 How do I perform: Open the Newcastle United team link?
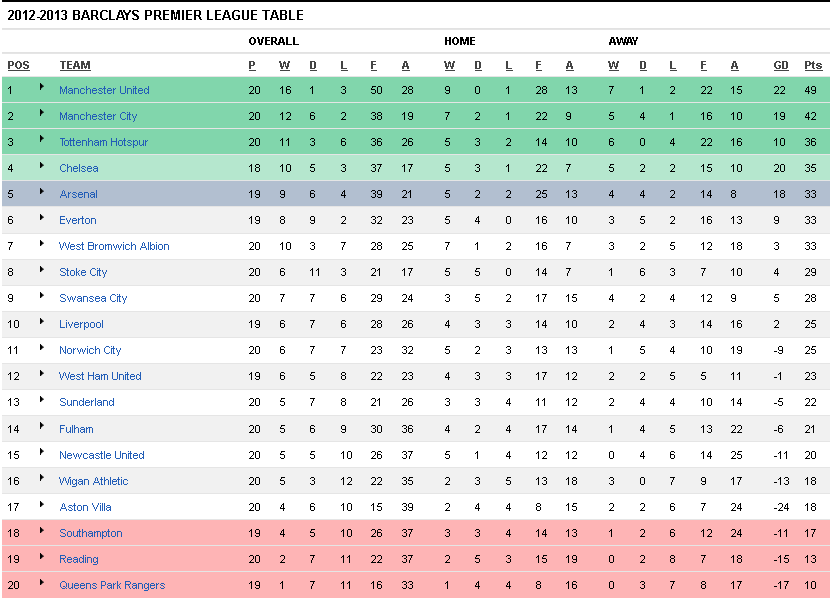click(102, 455)
